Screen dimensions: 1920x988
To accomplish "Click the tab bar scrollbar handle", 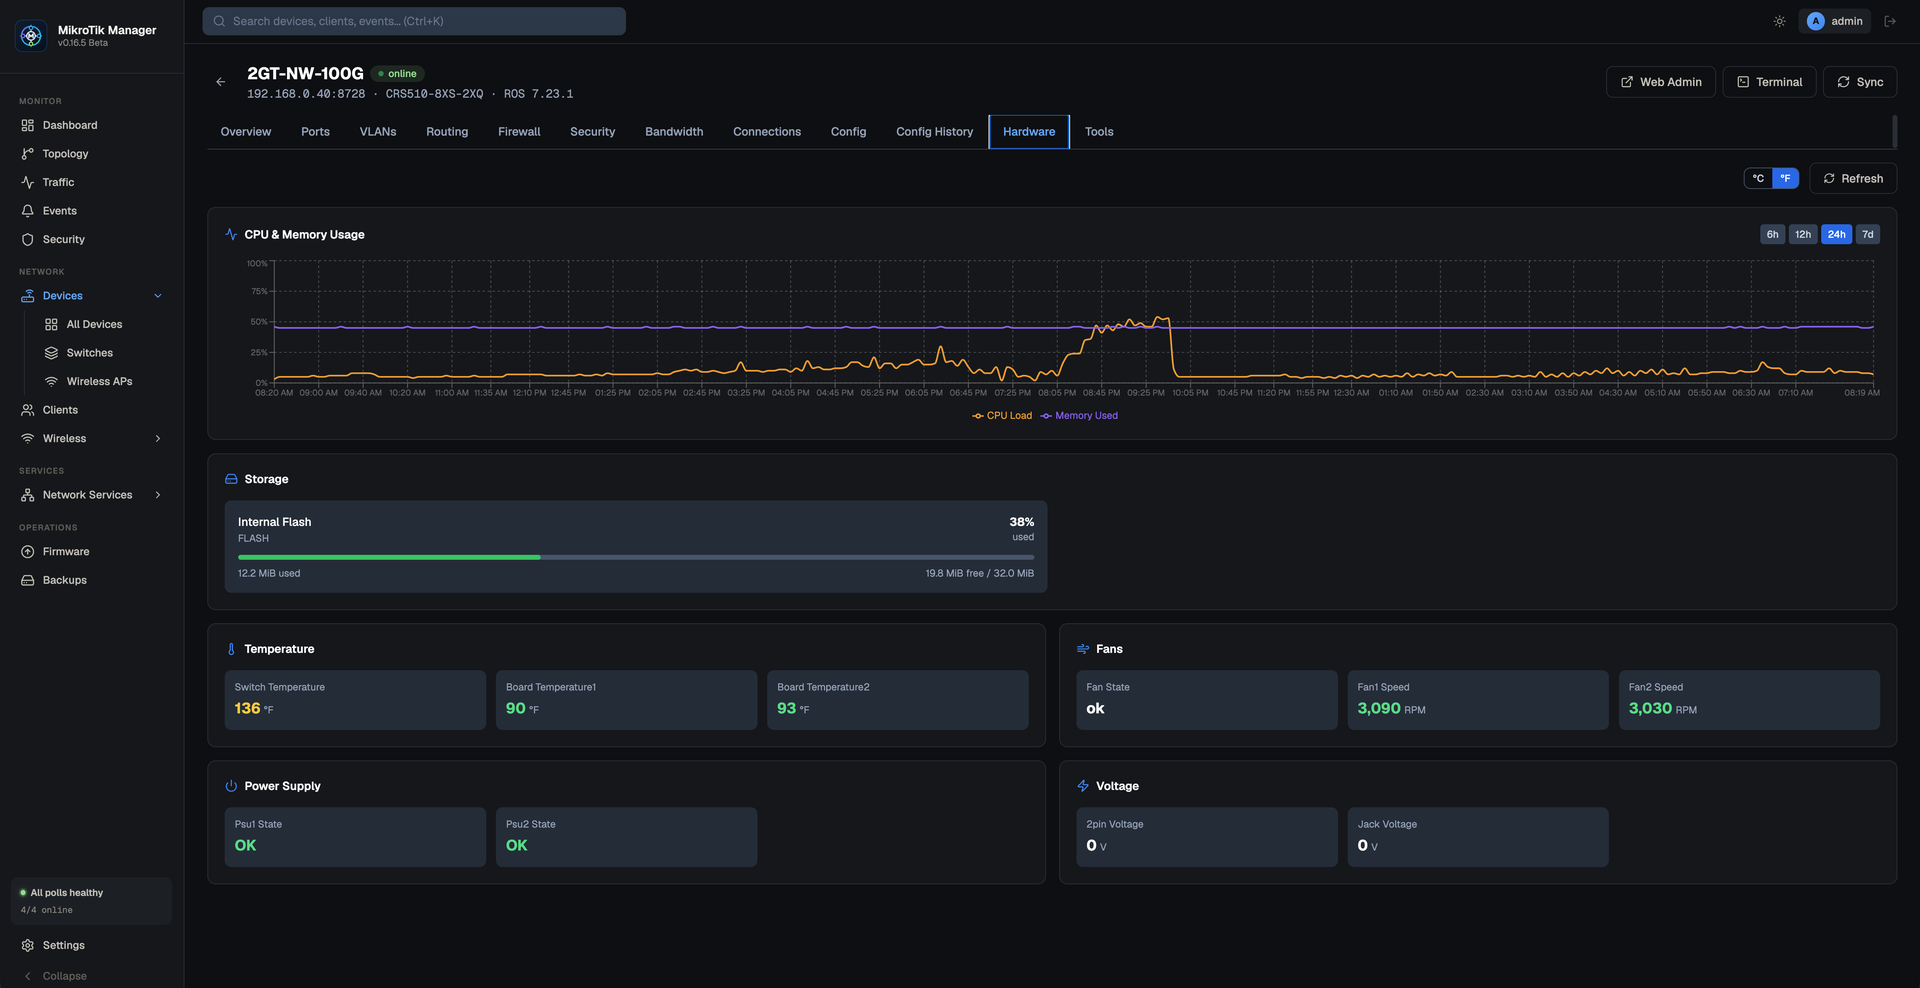I will click(x=1894, y=132).
